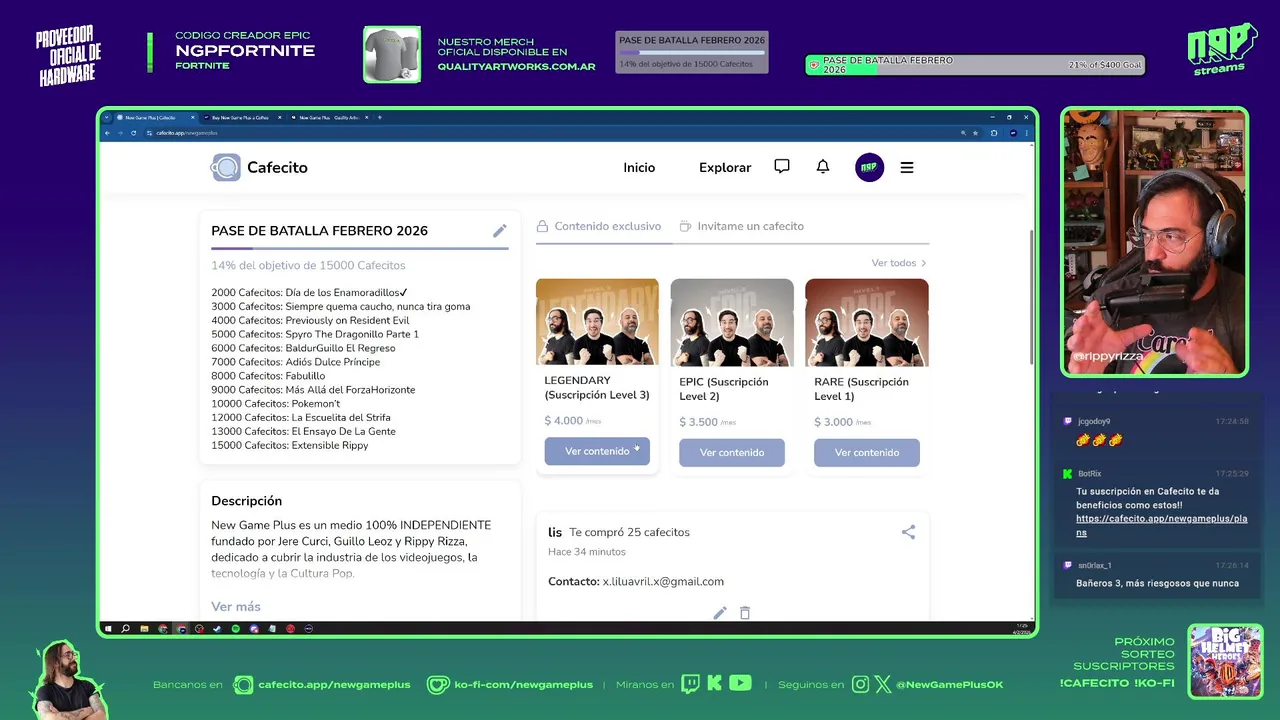
Task: Click the $ 4.000 /mes price
Action: tap(573, 421)
